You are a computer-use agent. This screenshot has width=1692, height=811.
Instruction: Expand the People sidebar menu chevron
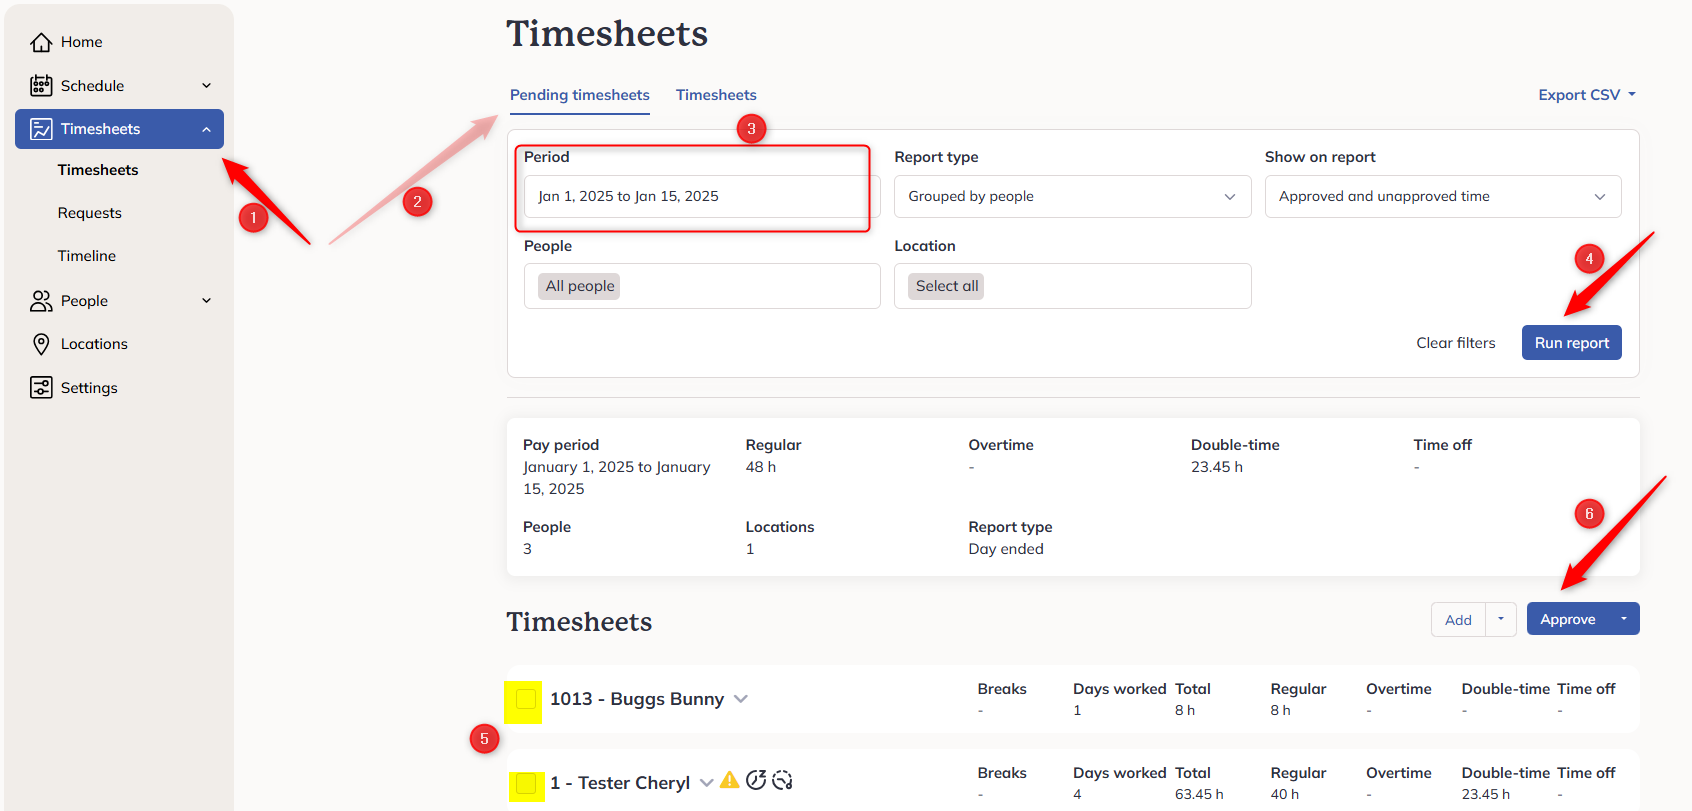click(x=207, y=301)
